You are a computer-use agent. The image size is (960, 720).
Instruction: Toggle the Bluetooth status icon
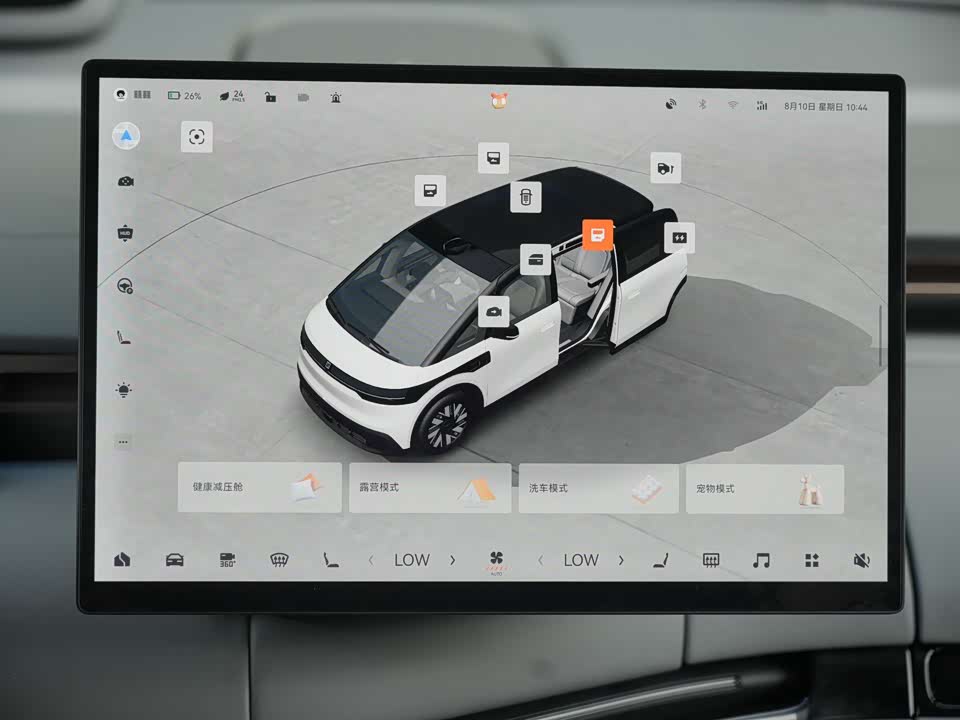702,105
